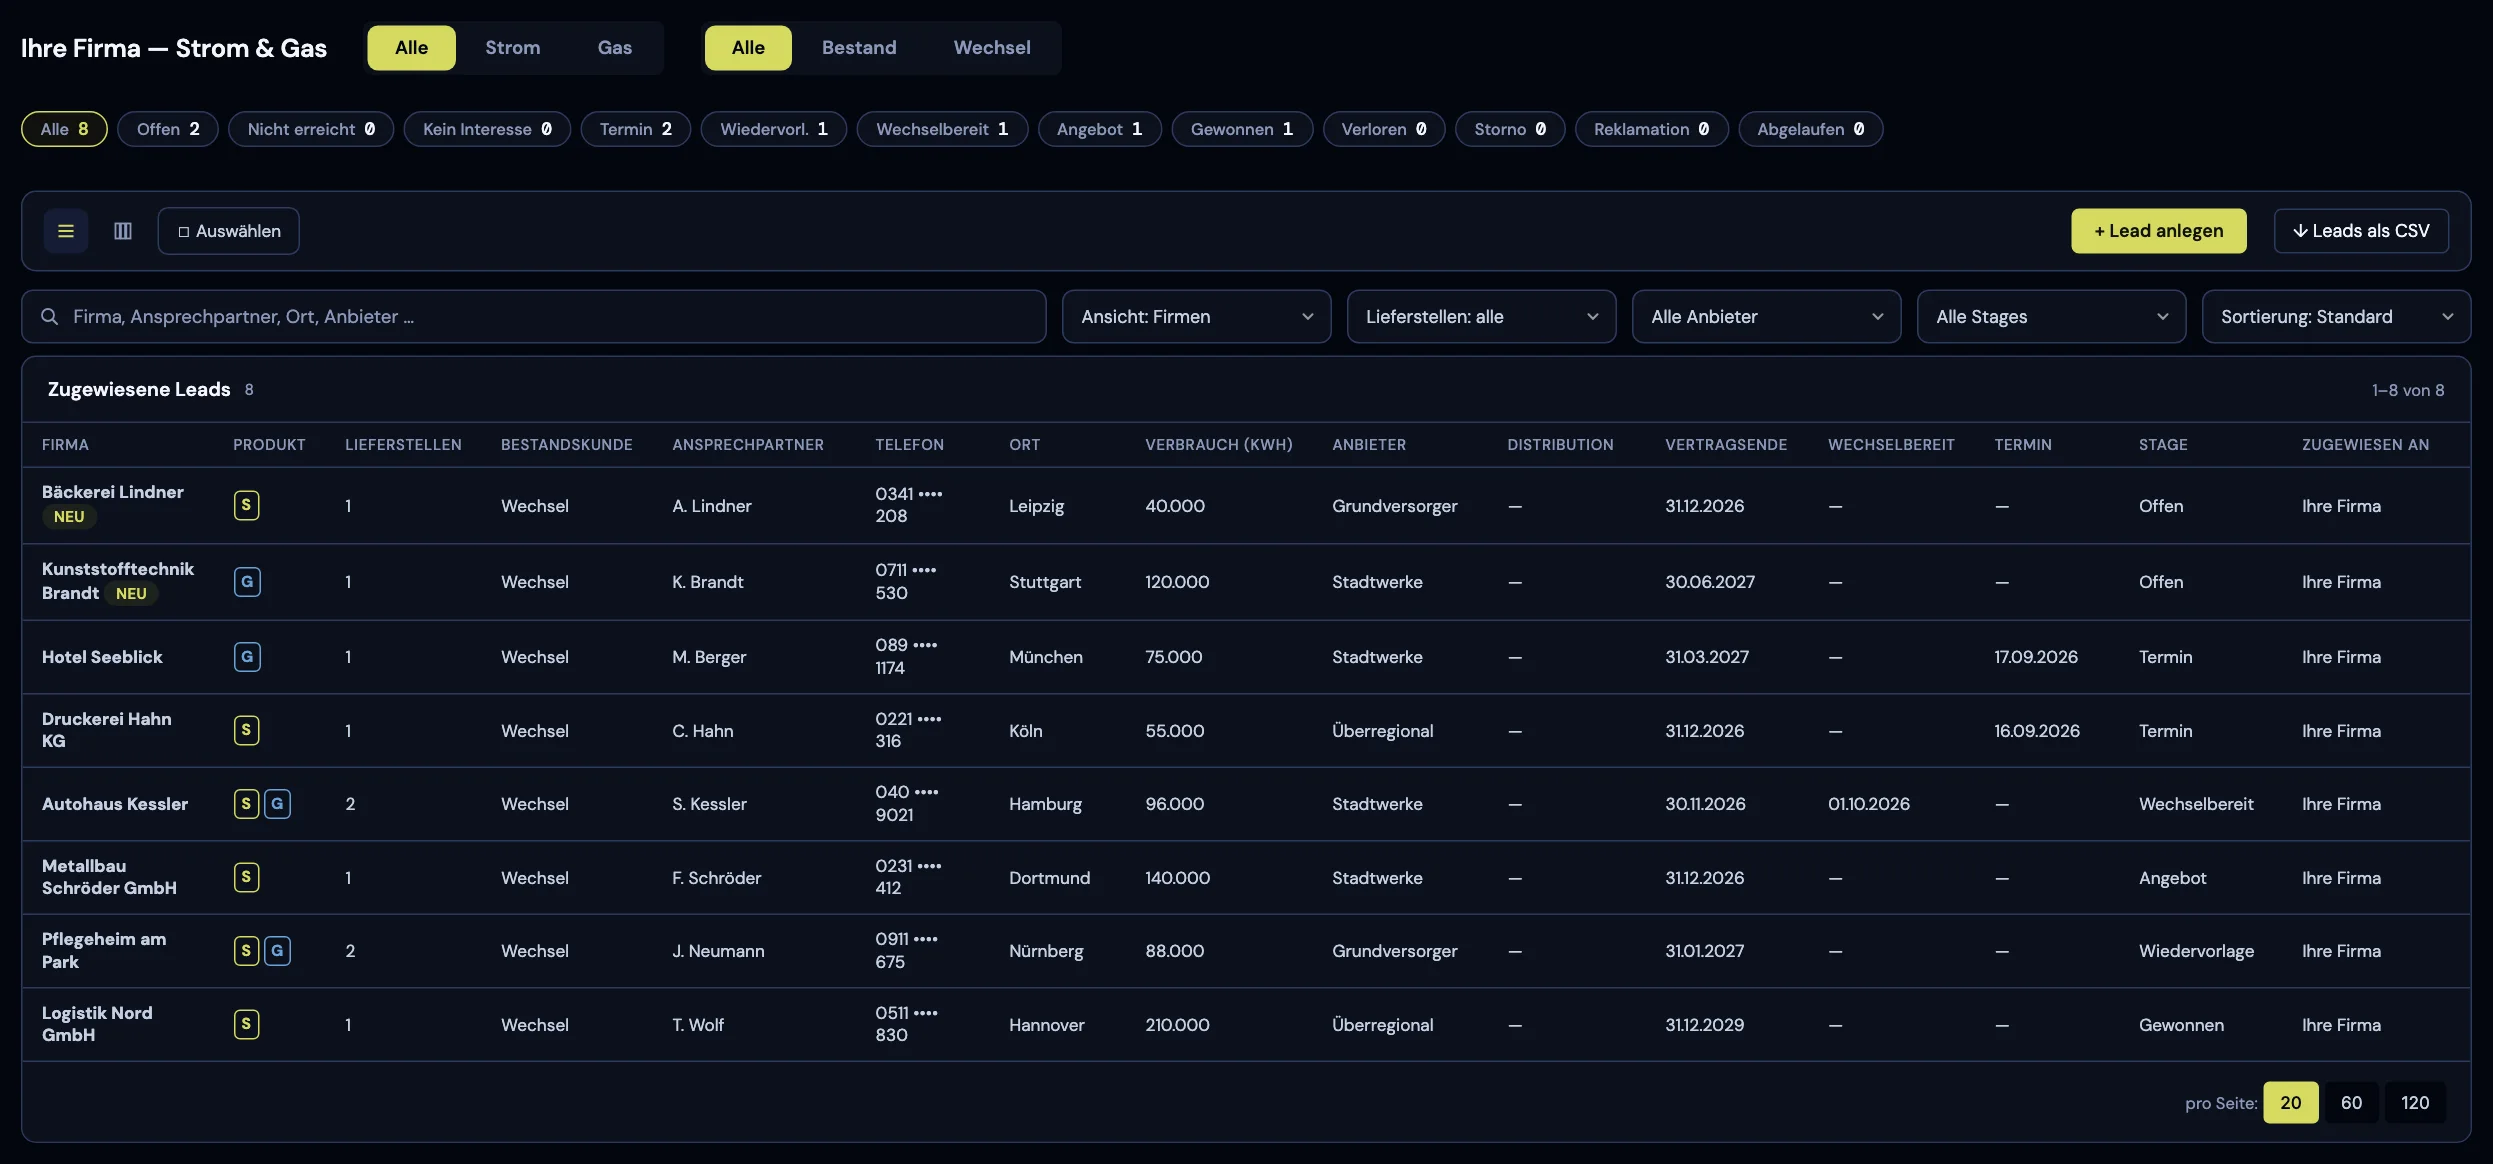The height and width of the screenshot is (1164, 2493).
Task: Switch to list view icon
Action: 66,231
